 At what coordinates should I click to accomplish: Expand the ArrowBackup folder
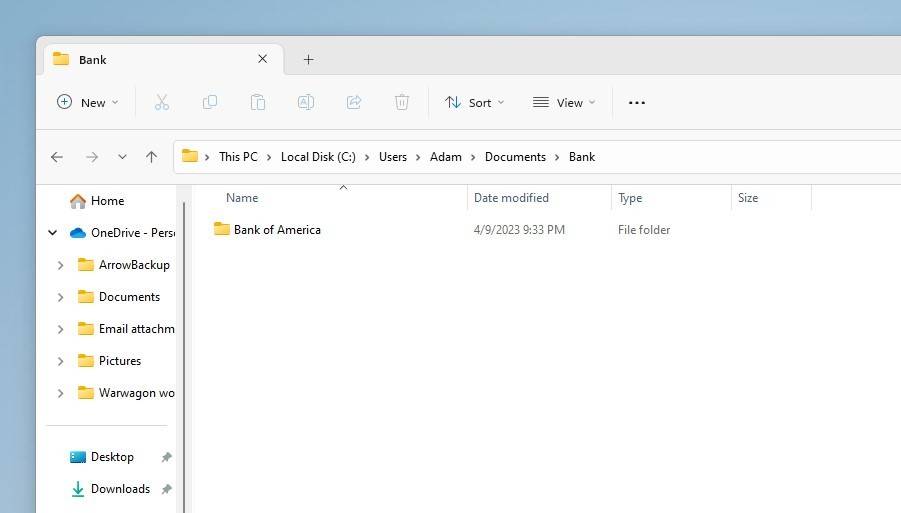coord(60,265)
